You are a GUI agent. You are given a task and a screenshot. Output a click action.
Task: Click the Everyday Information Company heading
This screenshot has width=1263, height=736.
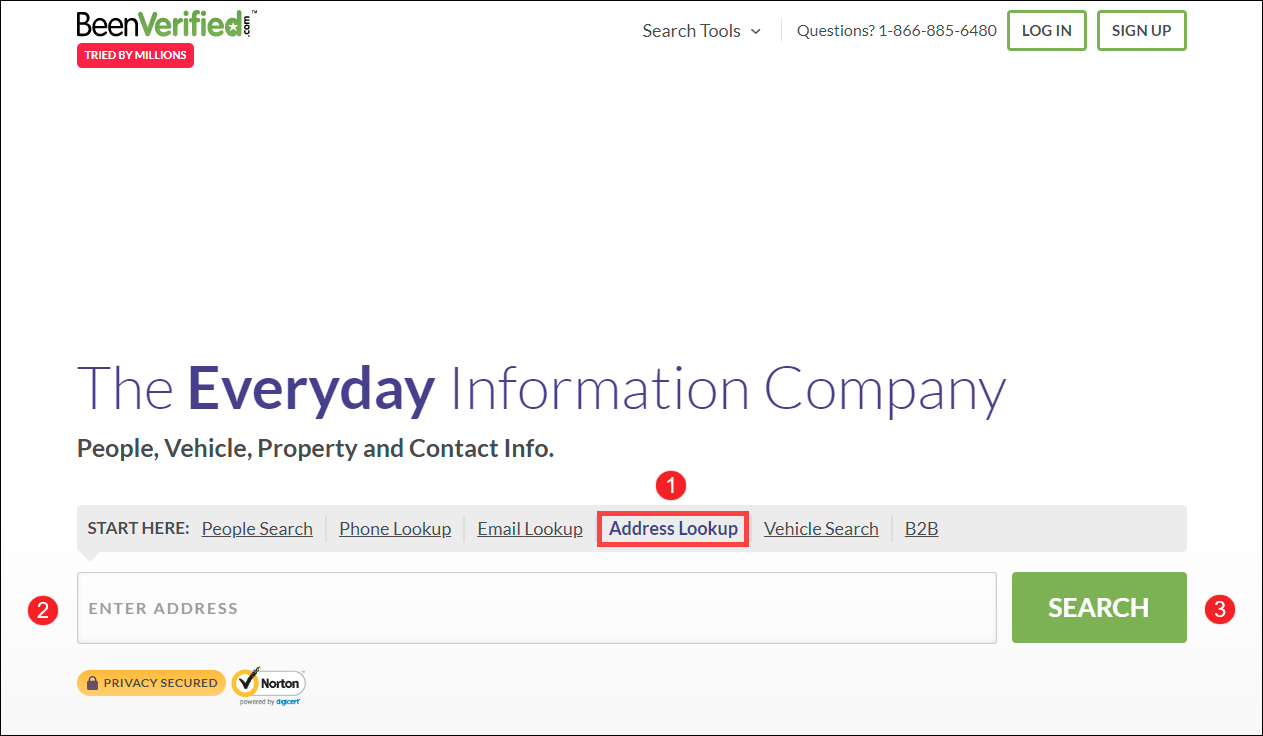[541, 390]
